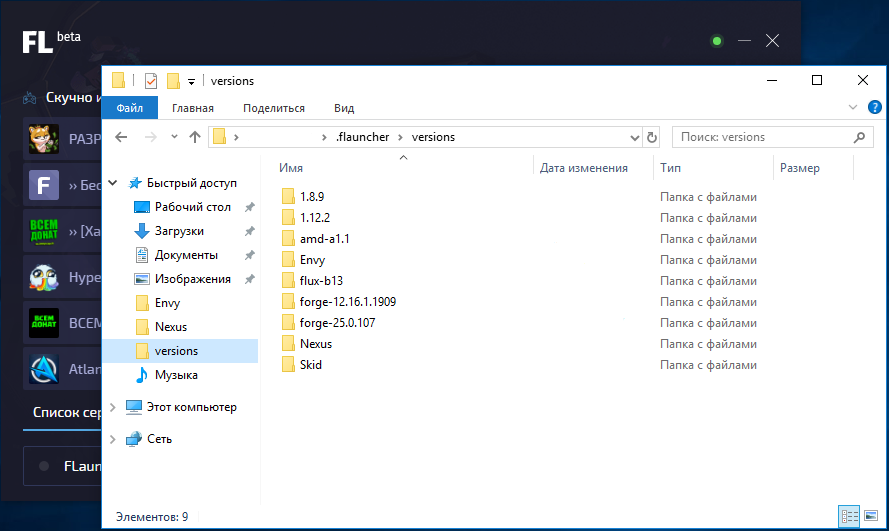Viewport: 889px width, 531px height.
Task: Open the Customize Quick Access Toolbar arrow
Action: tap(192, 82)
